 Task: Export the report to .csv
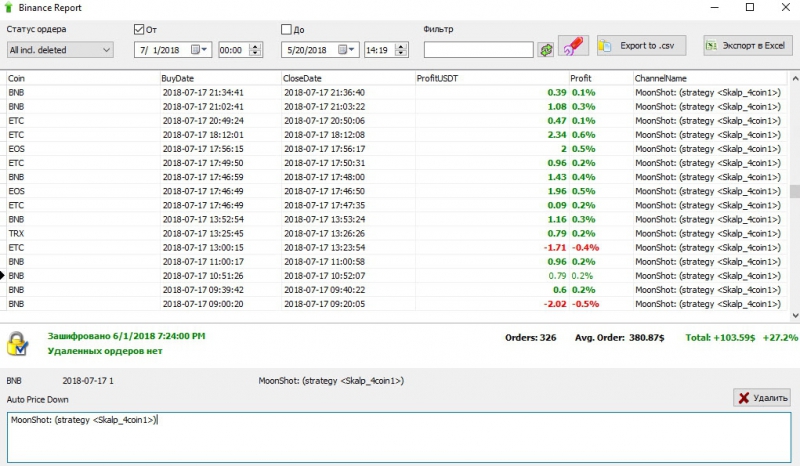point(641,46)
